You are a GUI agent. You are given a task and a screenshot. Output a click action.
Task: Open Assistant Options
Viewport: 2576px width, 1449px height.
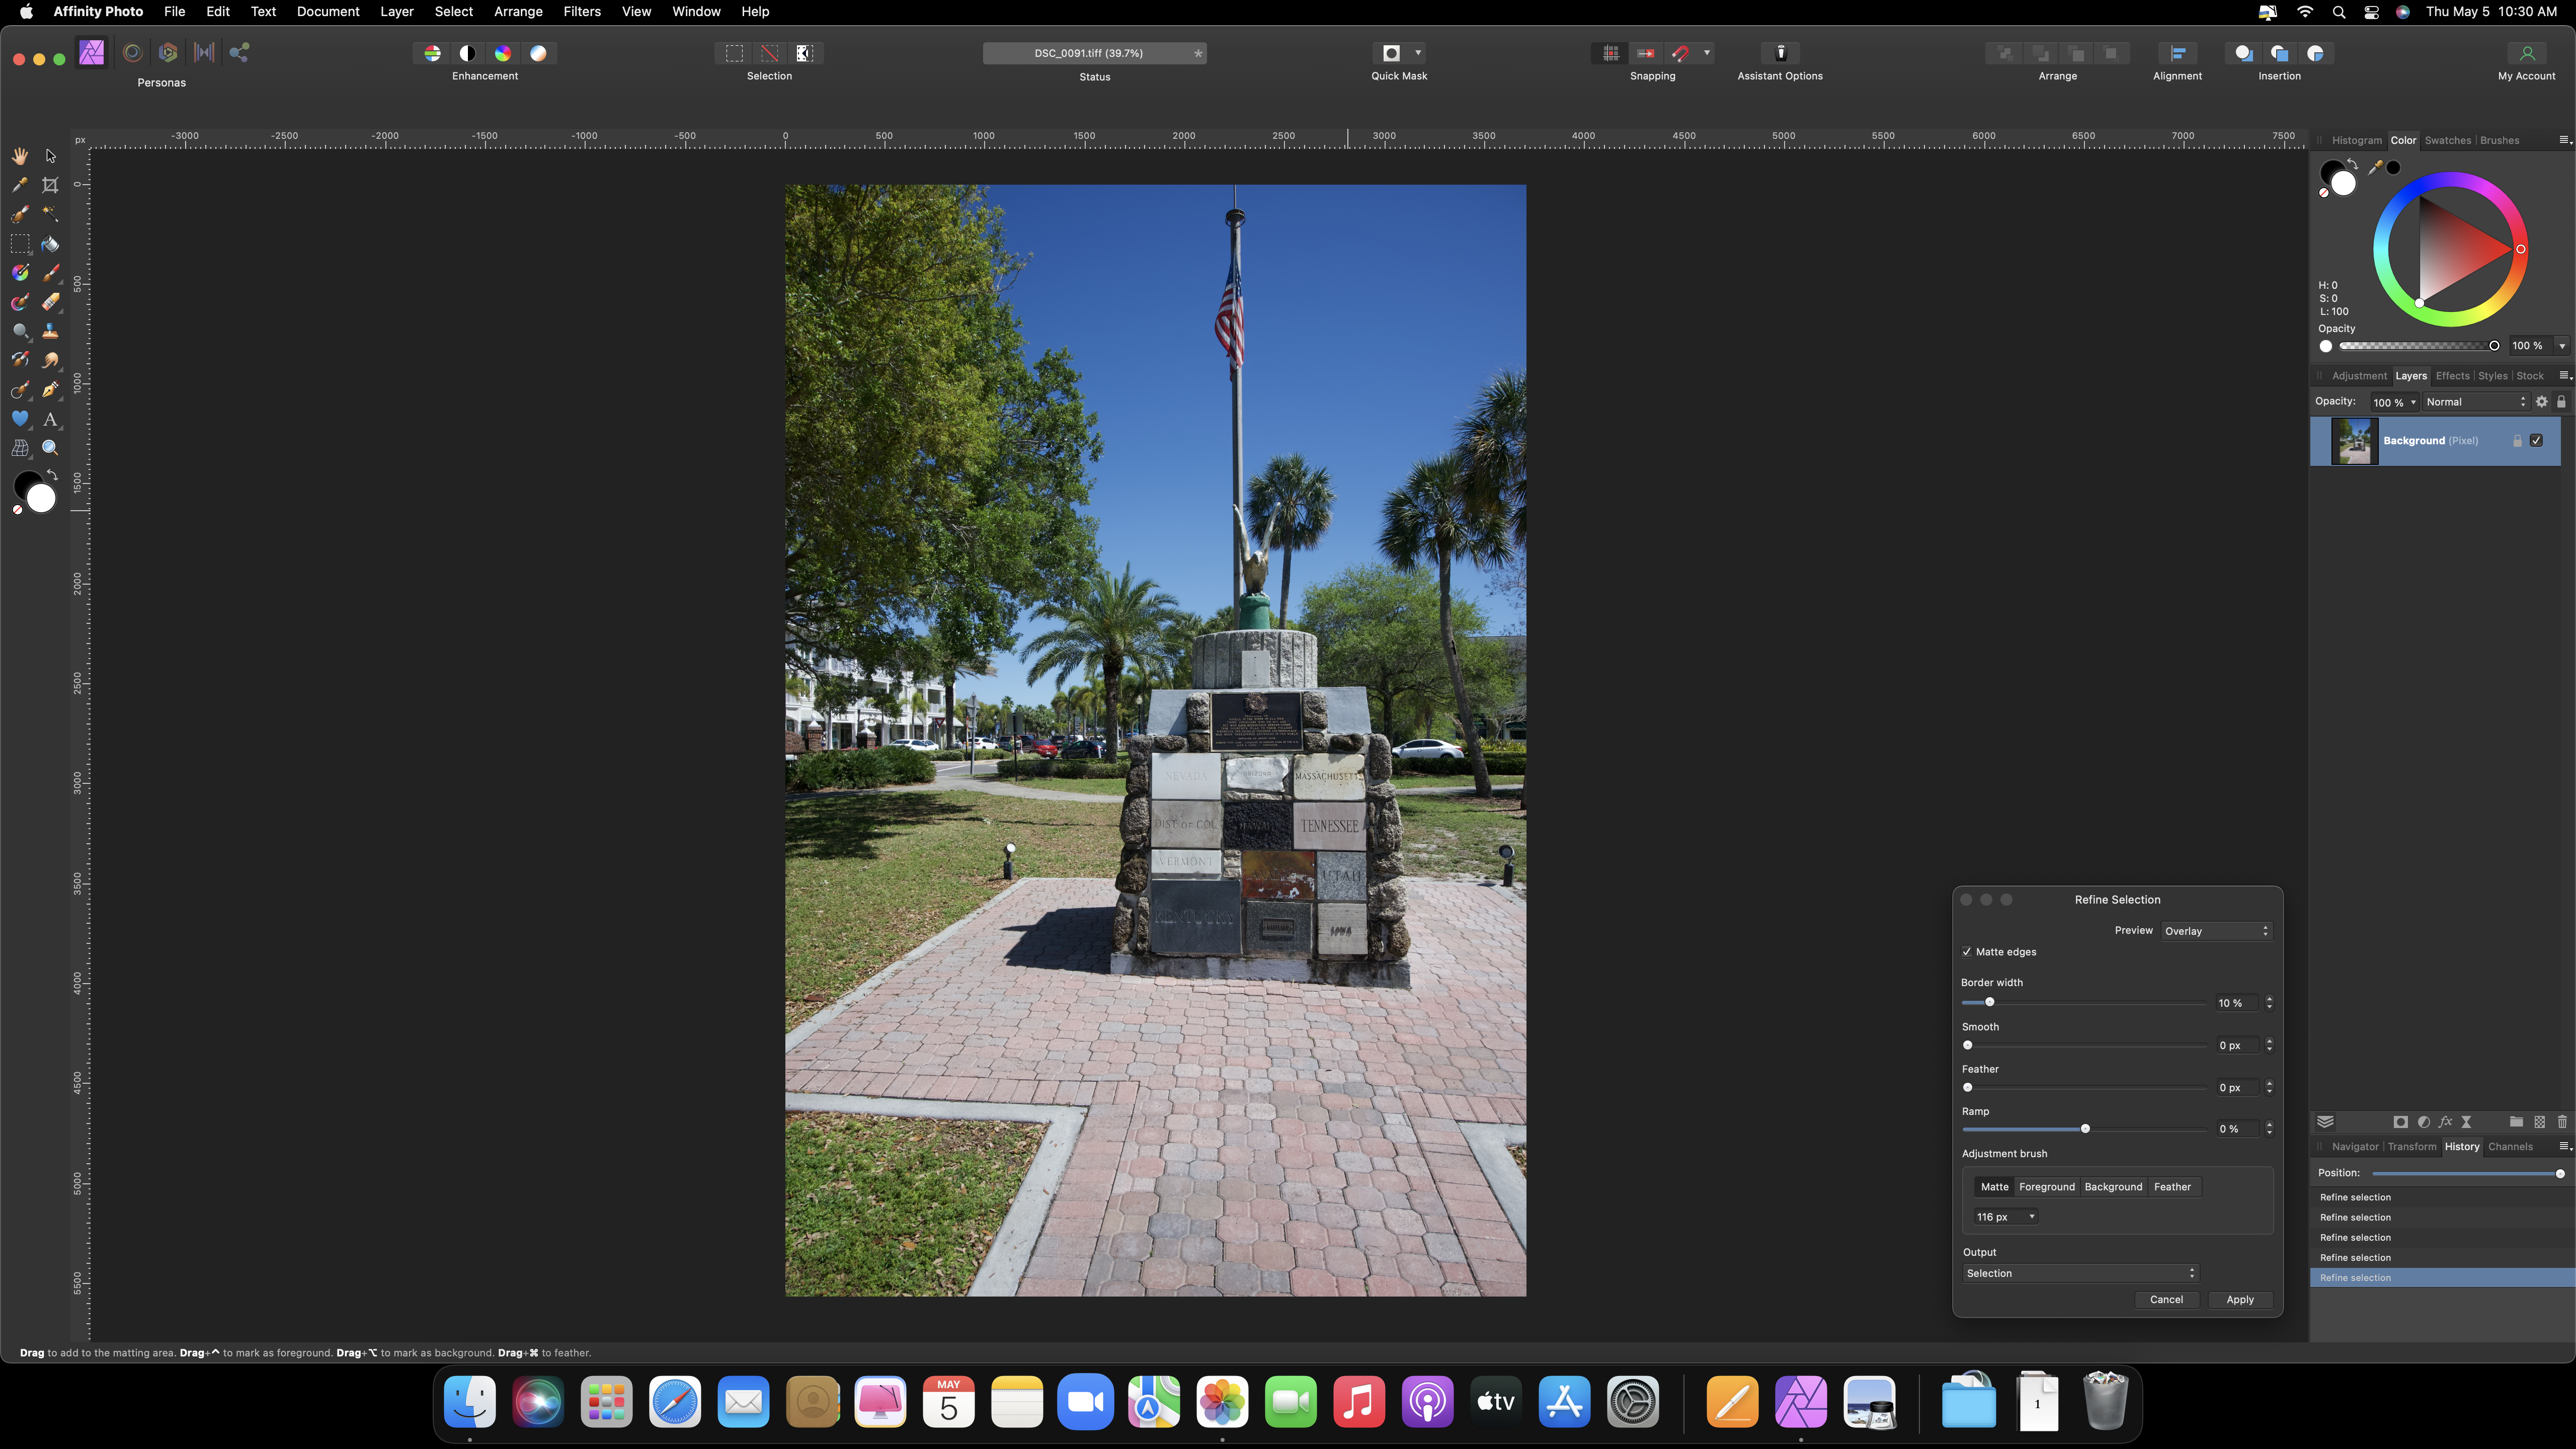point(1780,53)
